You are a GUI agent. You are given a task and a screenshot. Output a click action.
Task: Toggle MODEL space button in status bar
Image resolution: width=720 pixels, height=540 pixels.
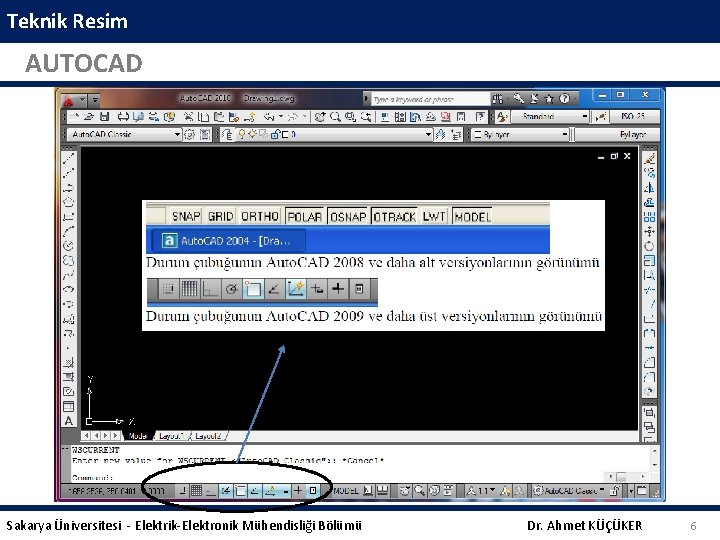click(345, 490)
